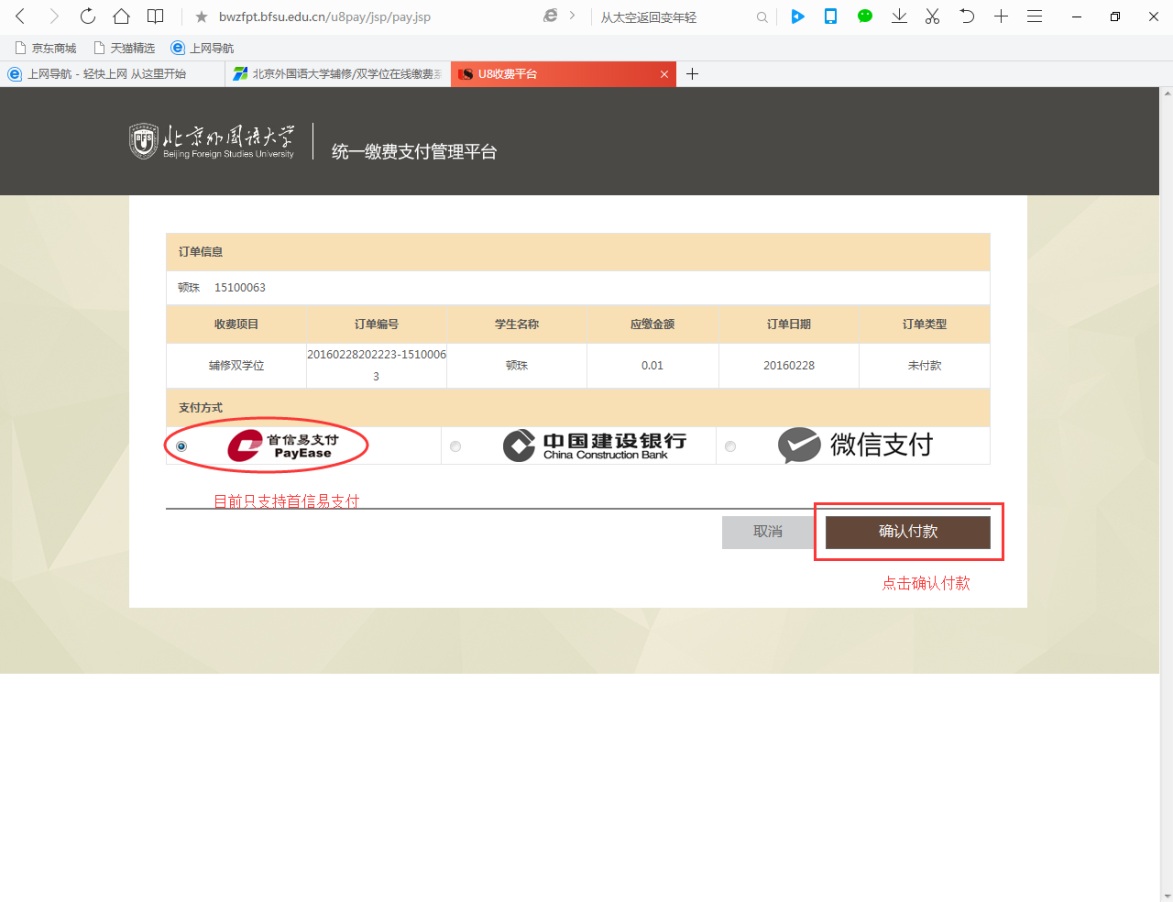Image resolution: width=1173 pixels, height=902 pixels.
Task: Open the browser hamburger menu
Action: [1035, 16]
